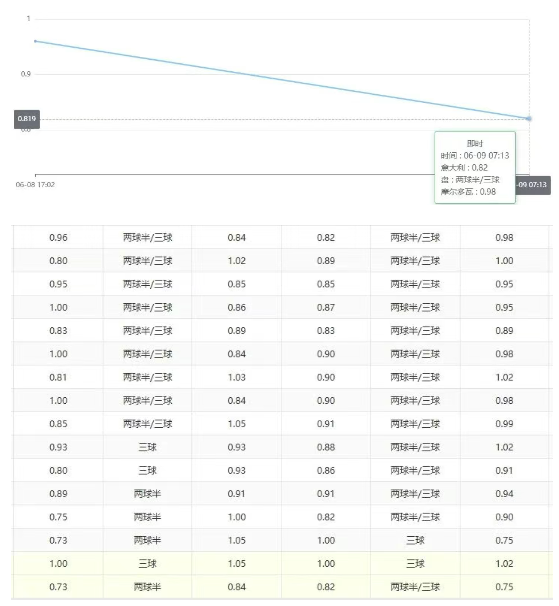Click the 0.819 y-axis value badge
The width and height of the screenshot is (559, 606).
pos(27,119)
